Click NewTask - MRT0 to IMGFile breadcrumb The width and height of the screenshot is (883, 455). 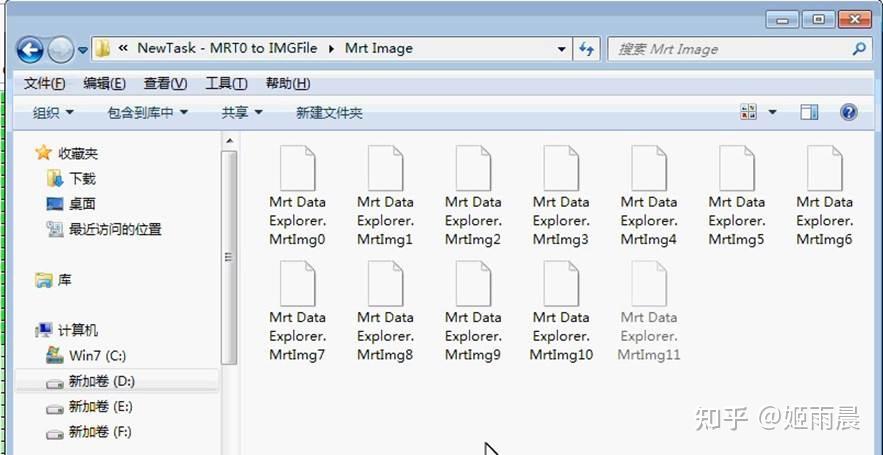(227, 48)
